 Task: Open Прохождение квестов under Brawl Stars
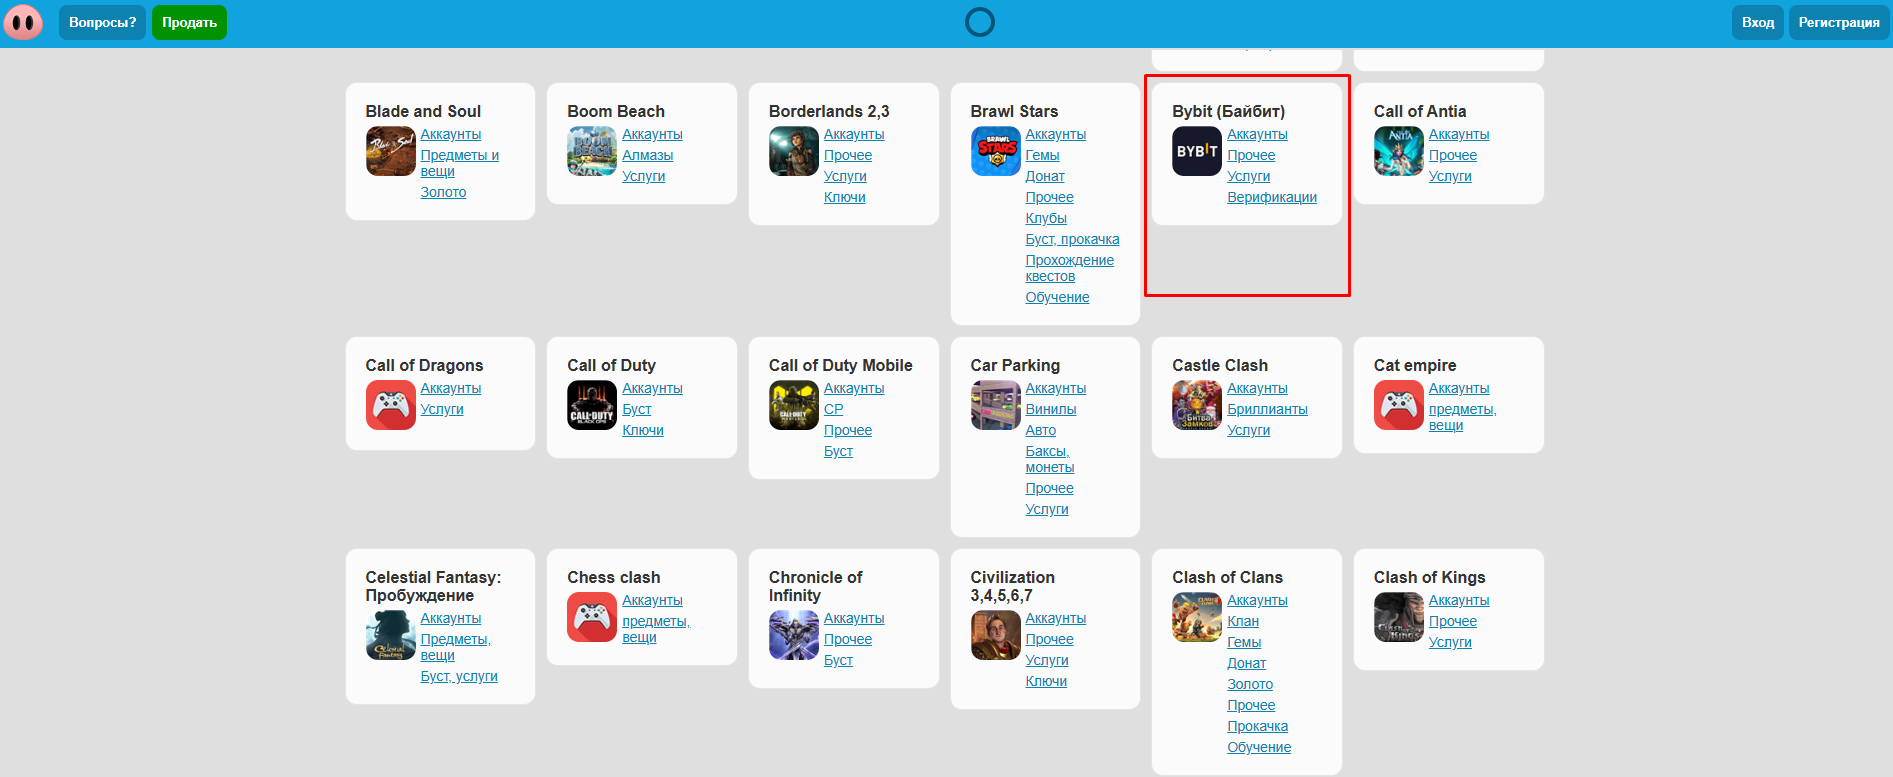(x=1069, y=268)
